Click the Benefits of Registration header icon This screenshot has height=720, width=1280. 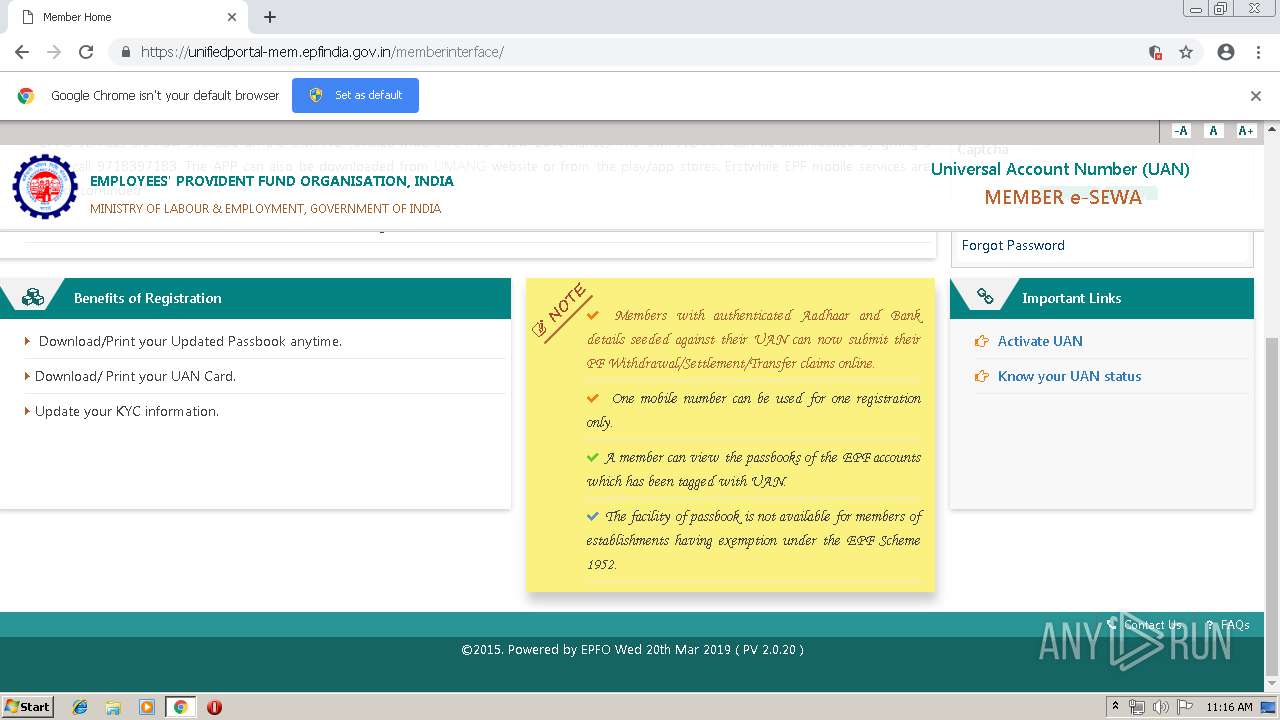point(33,297)
